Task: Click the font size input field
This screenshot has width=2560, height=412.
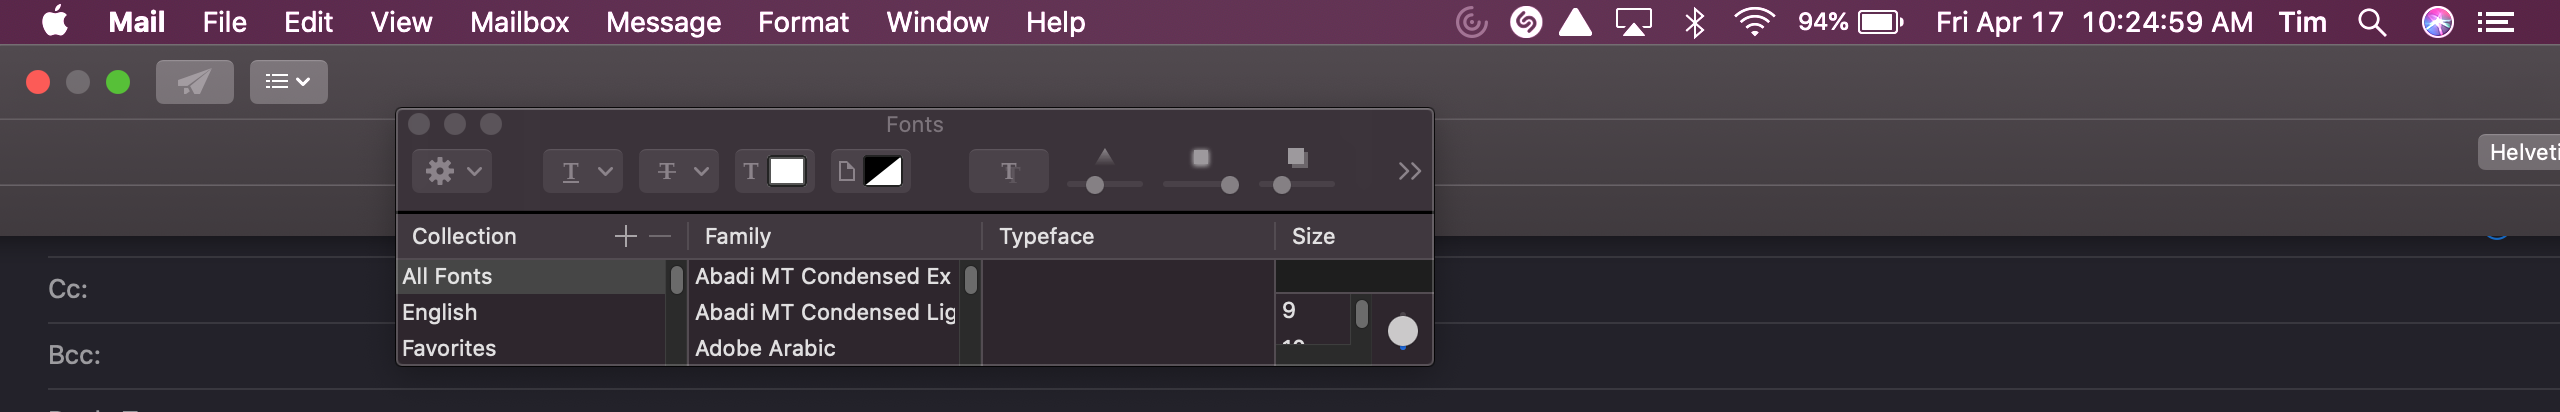Action: pyautogui.click(x=1352, y=276)
